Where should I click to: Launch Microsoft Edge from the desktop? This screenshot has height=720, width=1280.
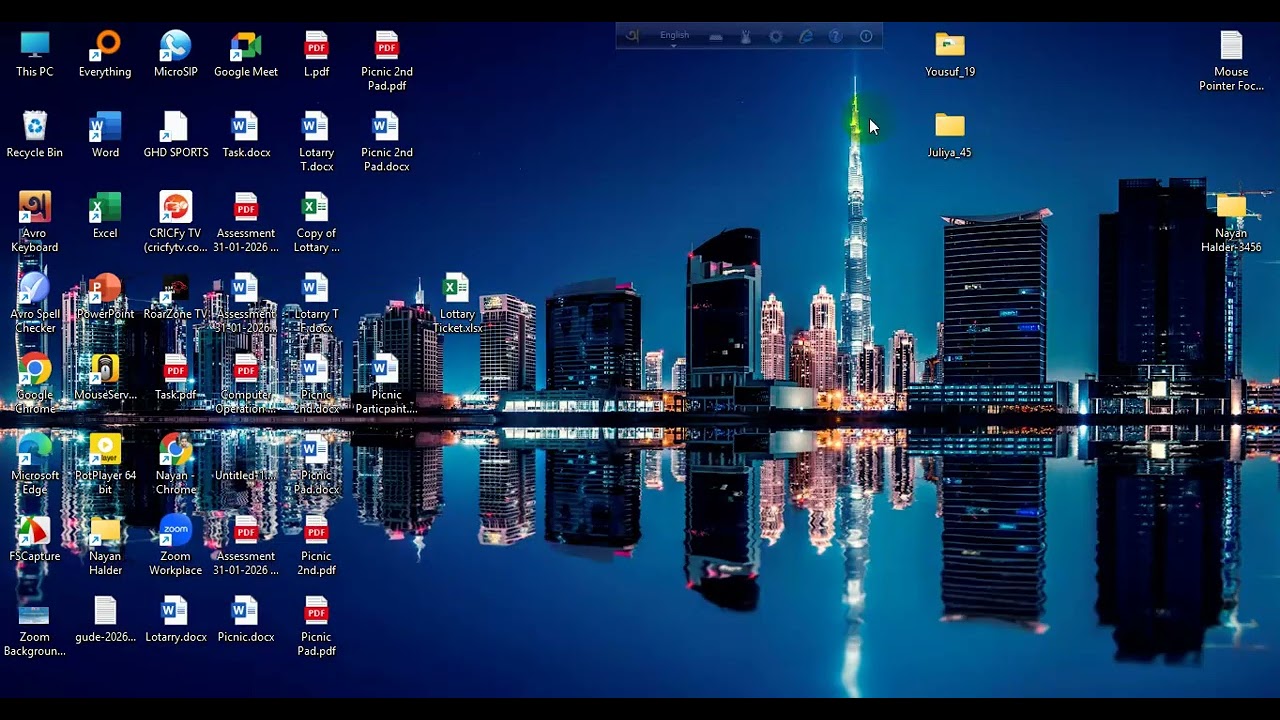pos(35,465)
